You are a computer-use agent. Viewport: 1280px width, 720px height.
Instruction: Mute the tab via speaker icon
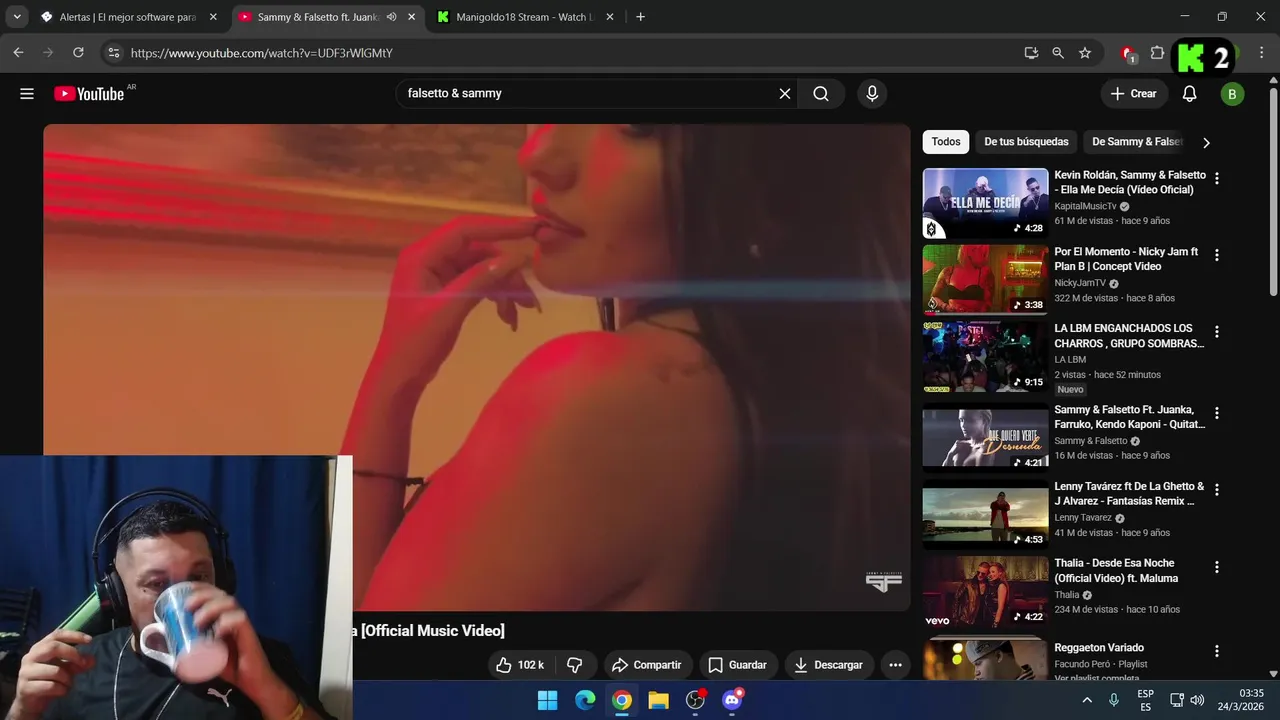coord(392,17)
